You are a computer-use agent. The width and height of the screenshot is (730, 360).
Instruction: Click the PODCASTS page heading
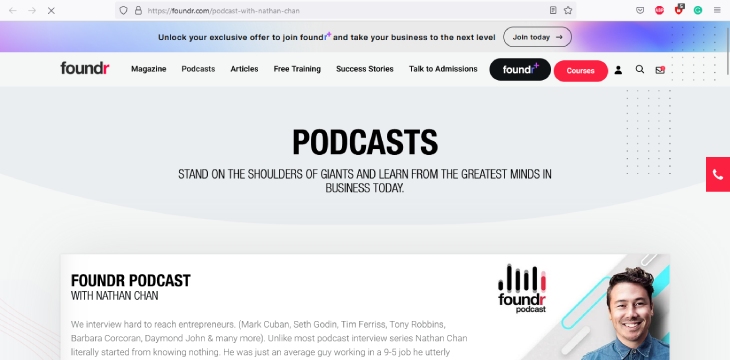coord(365,142)
